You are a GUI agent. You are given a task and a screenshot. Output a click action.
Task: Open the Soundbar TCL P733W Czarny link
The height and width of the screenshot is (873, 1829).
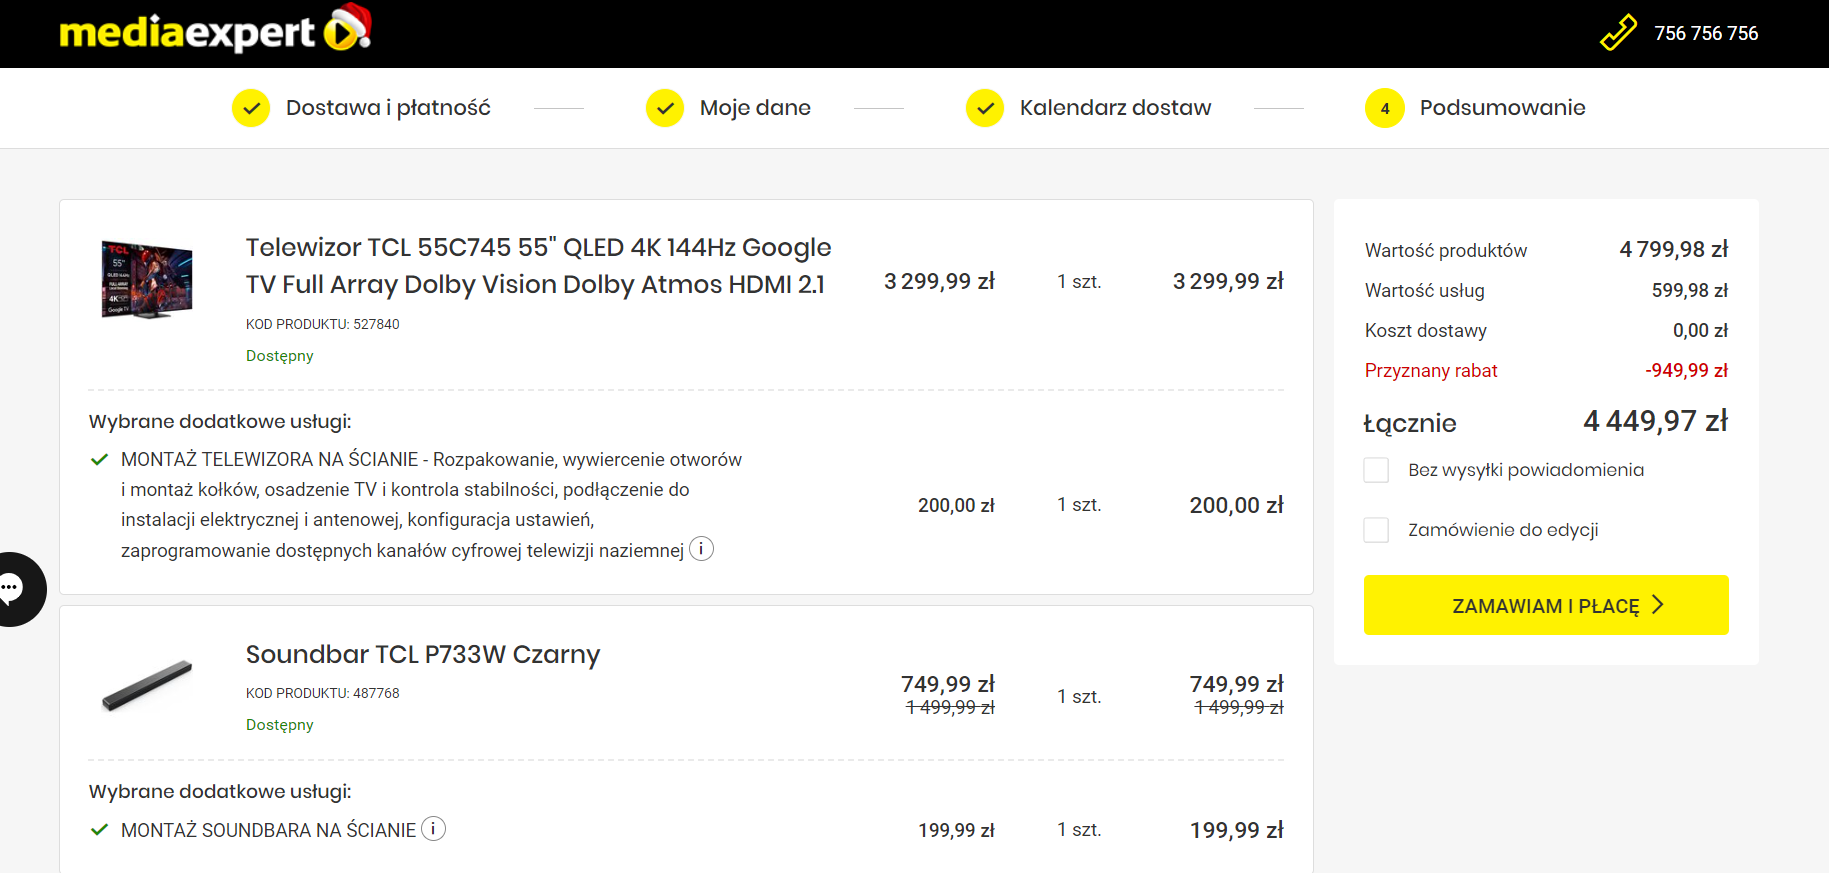coord(423,654)
